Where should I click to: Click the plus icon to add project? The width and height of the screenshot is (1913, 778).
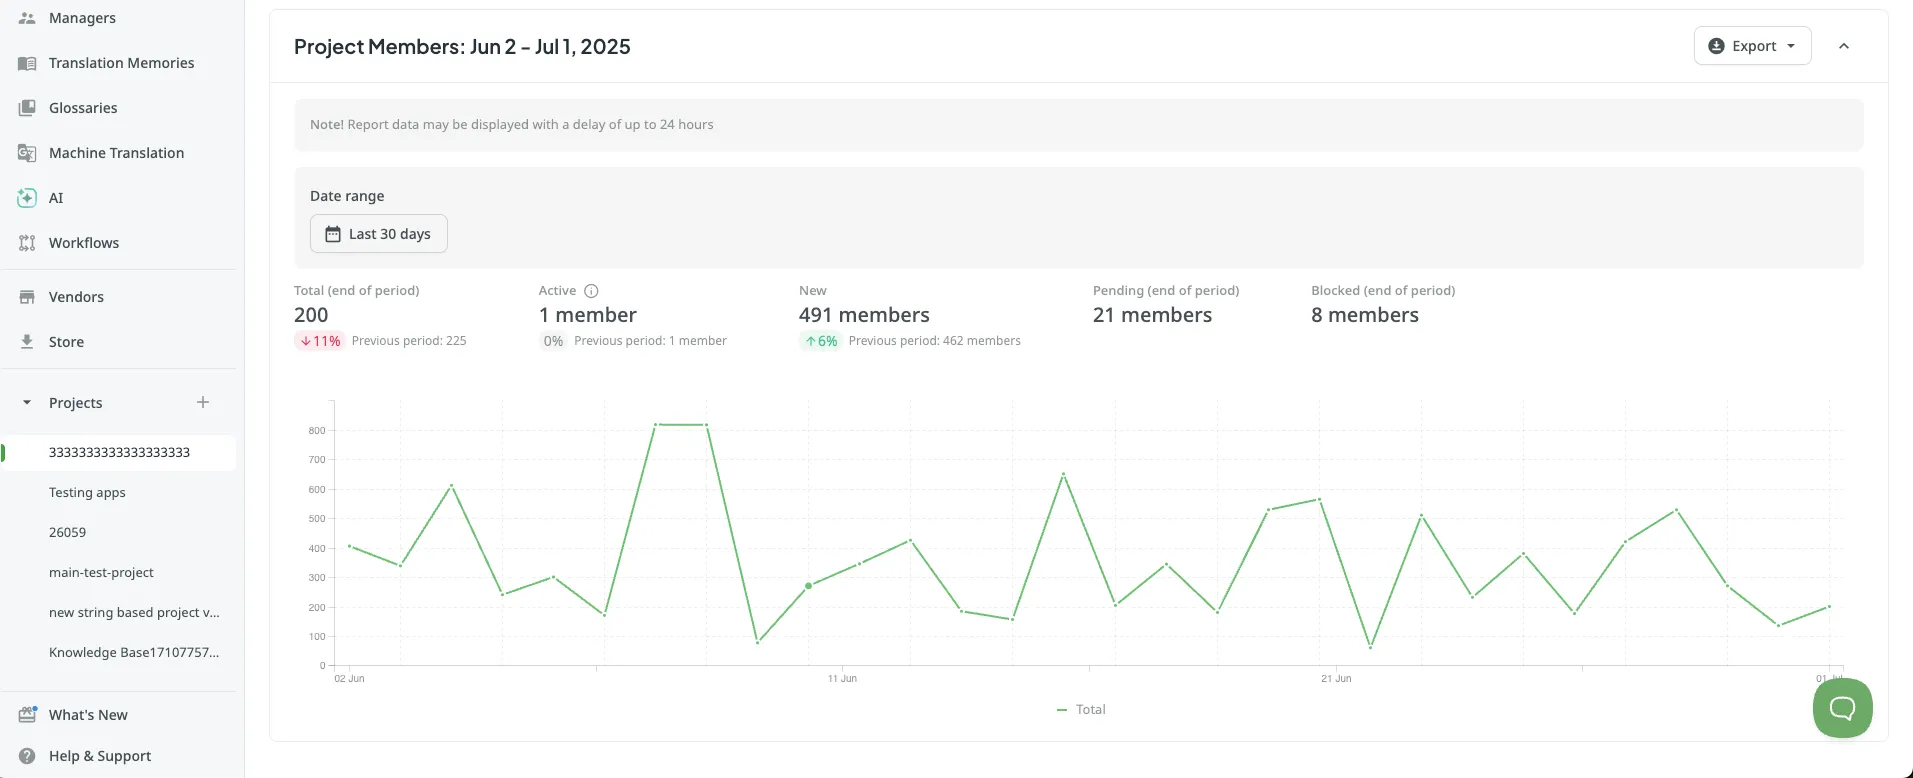(x=203, y=402)
